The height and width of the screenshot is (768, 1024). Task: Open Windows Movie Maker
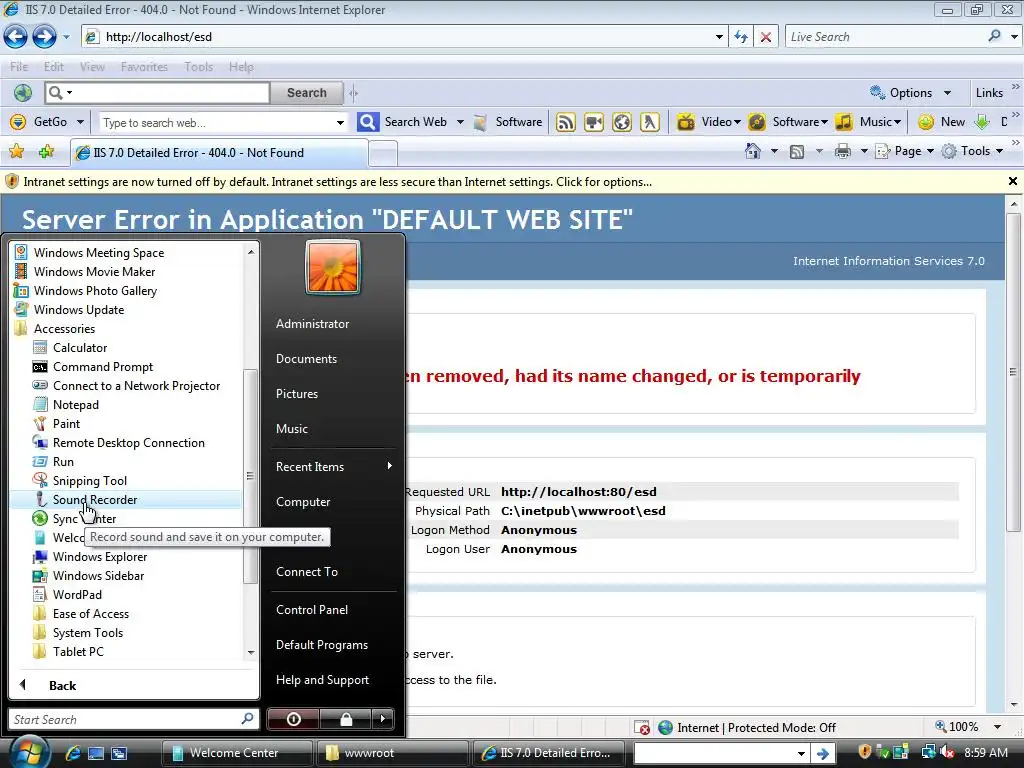[x=95, y=271]
